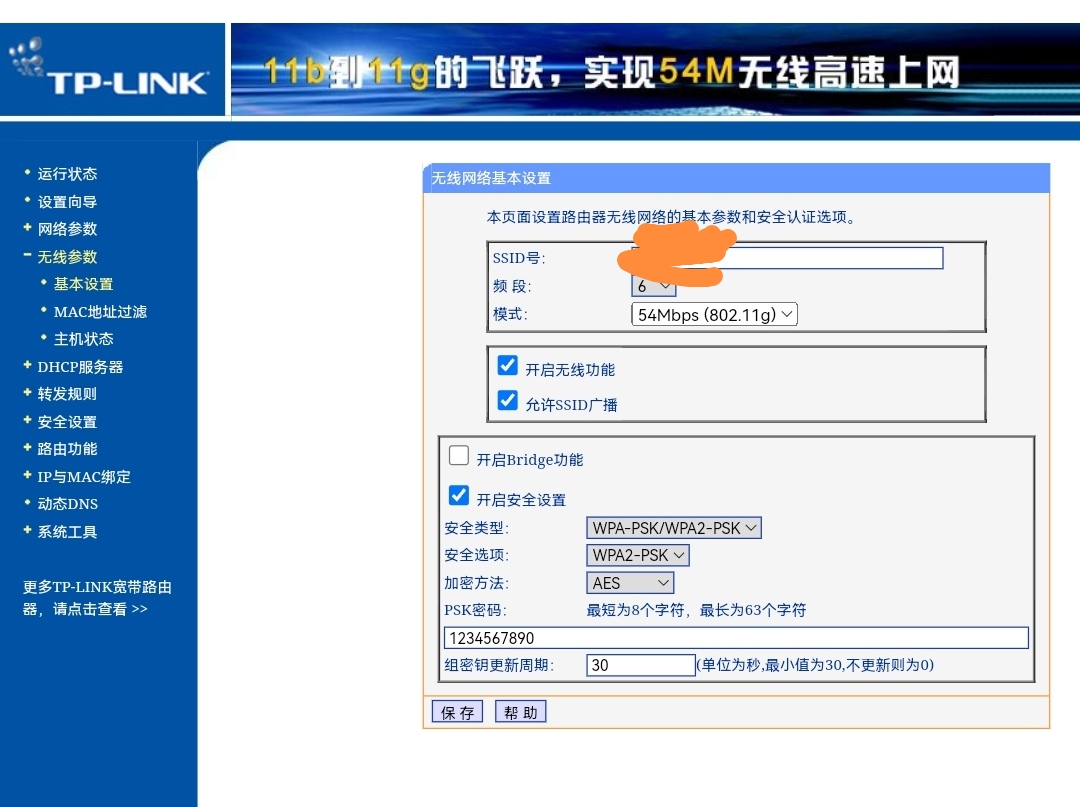Open MAC地址过滤 submenu item
The image size is (1080, 807).
[x=101, y=312]
